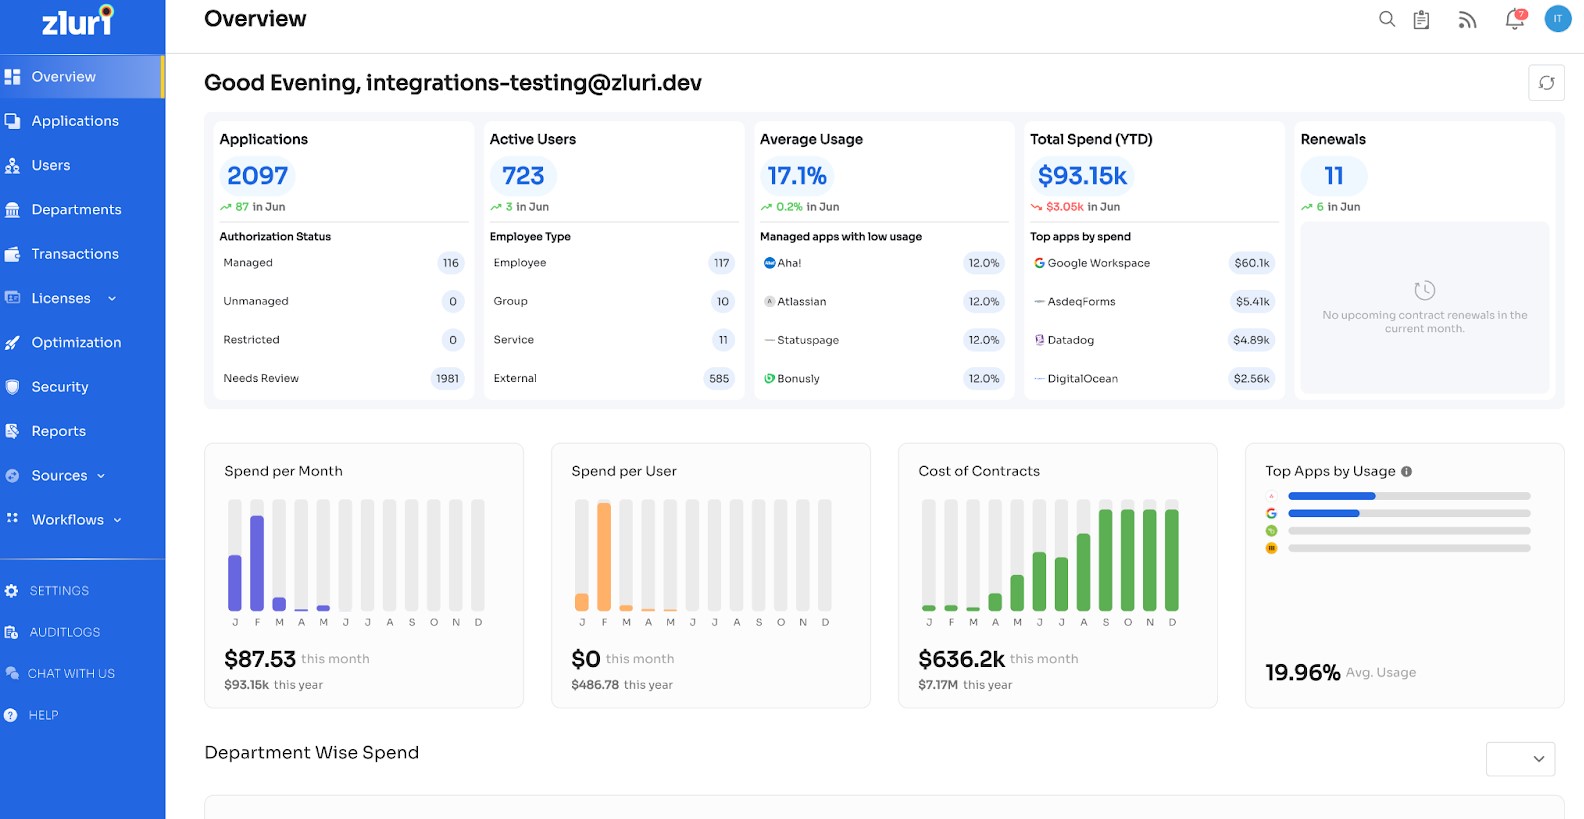Click info icon beside Top Apps by Usage

click(1406, 472)
